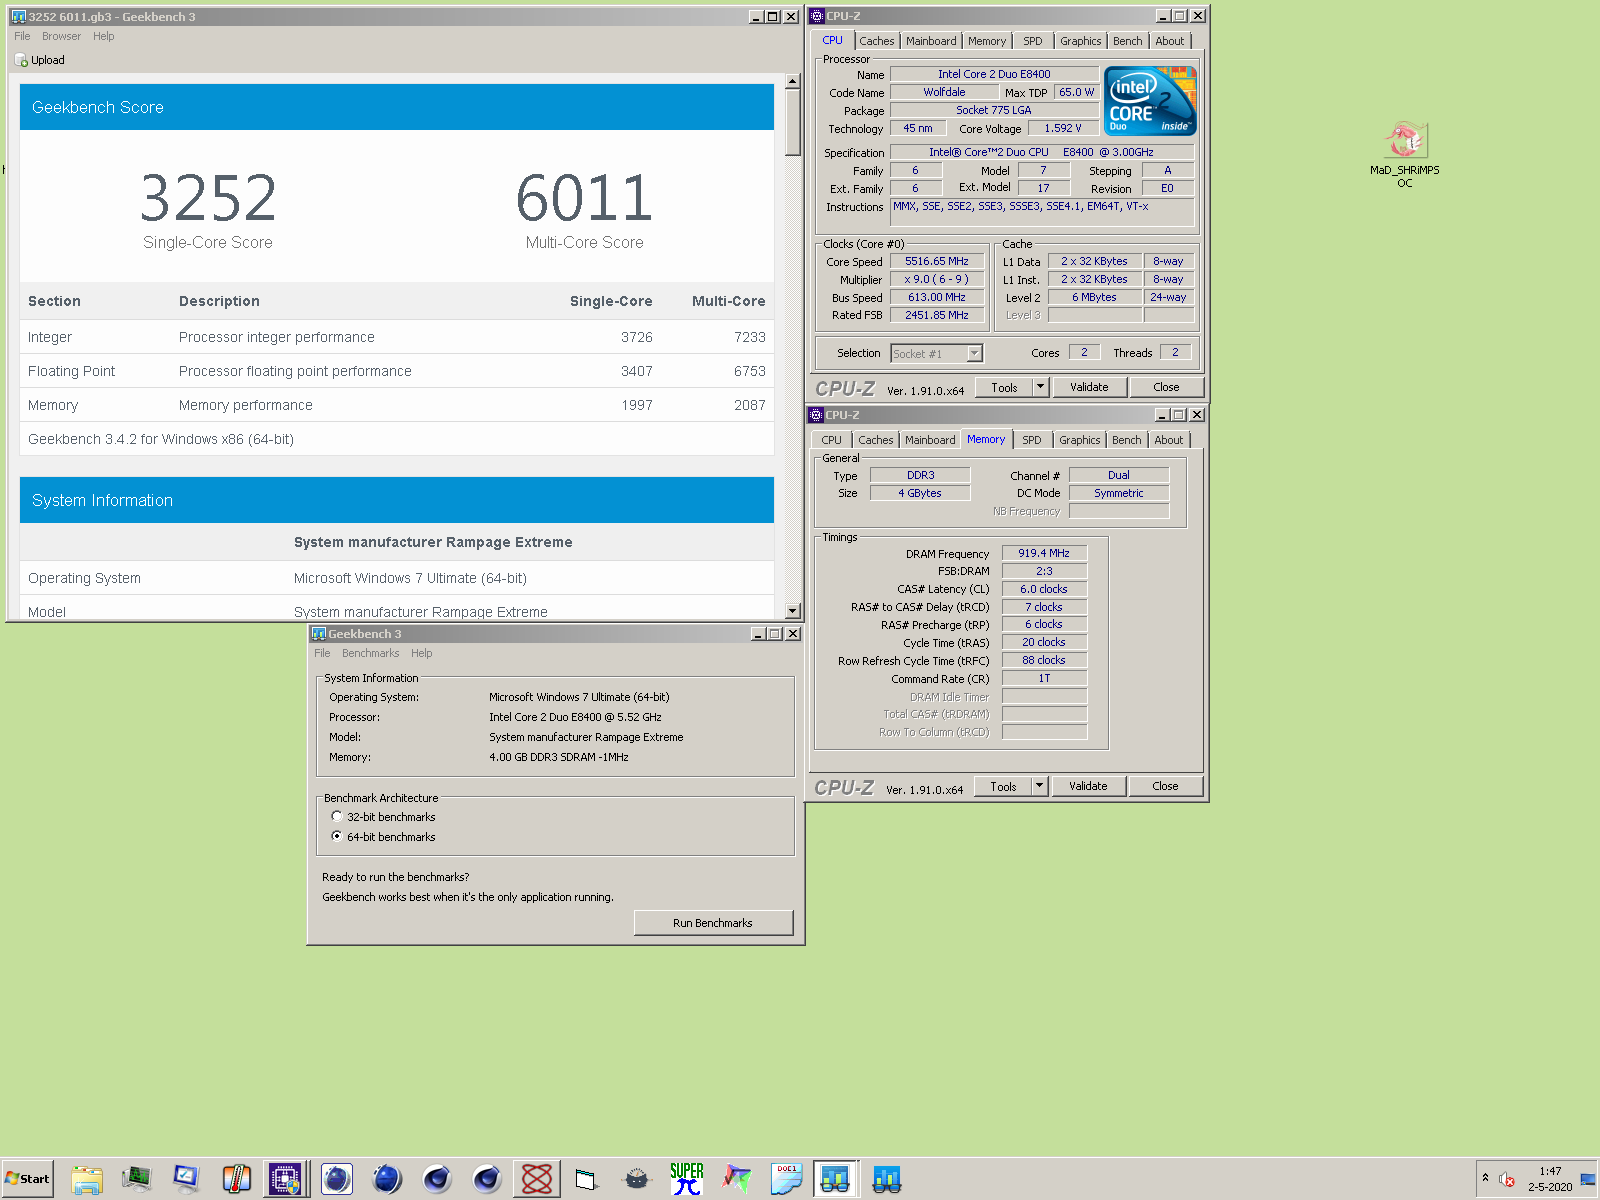Open Graphics tab in the Memory CPU-Z window
The width and height of the screenshot is (1600, 1200).
pyautogui.click(x=1080, y=440)
